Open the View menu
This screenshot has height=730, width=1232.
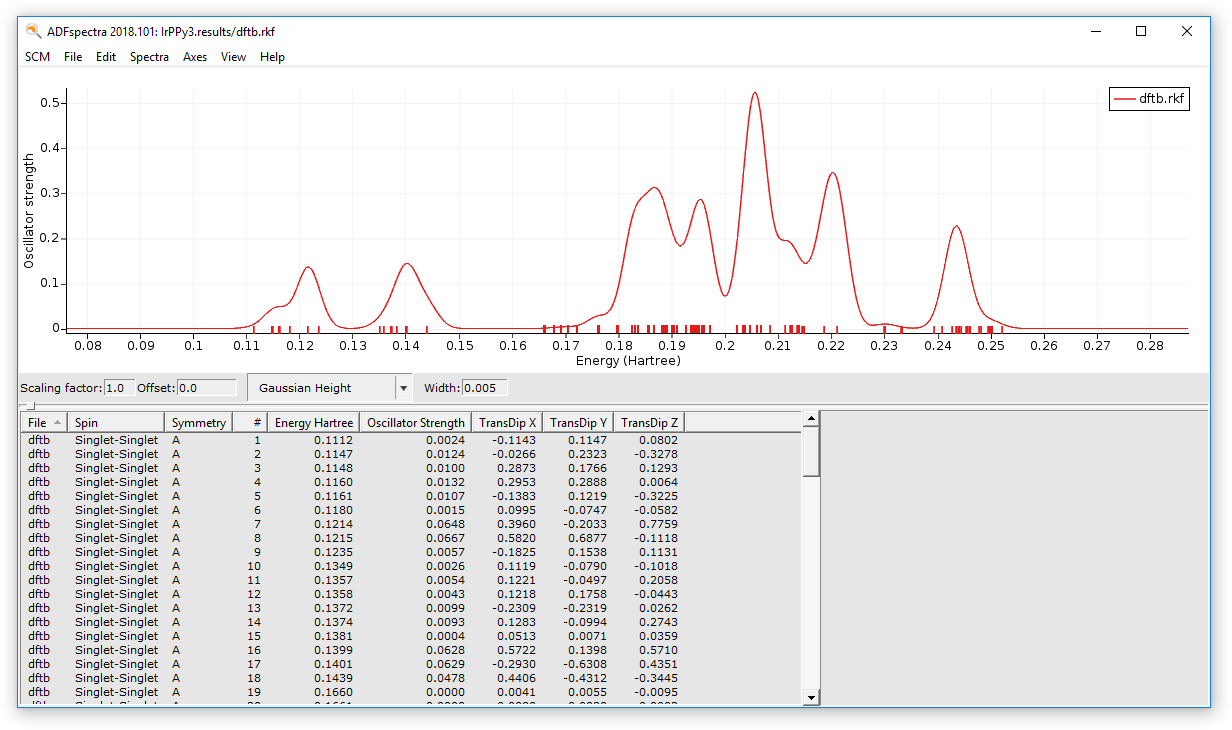[234, 57]
